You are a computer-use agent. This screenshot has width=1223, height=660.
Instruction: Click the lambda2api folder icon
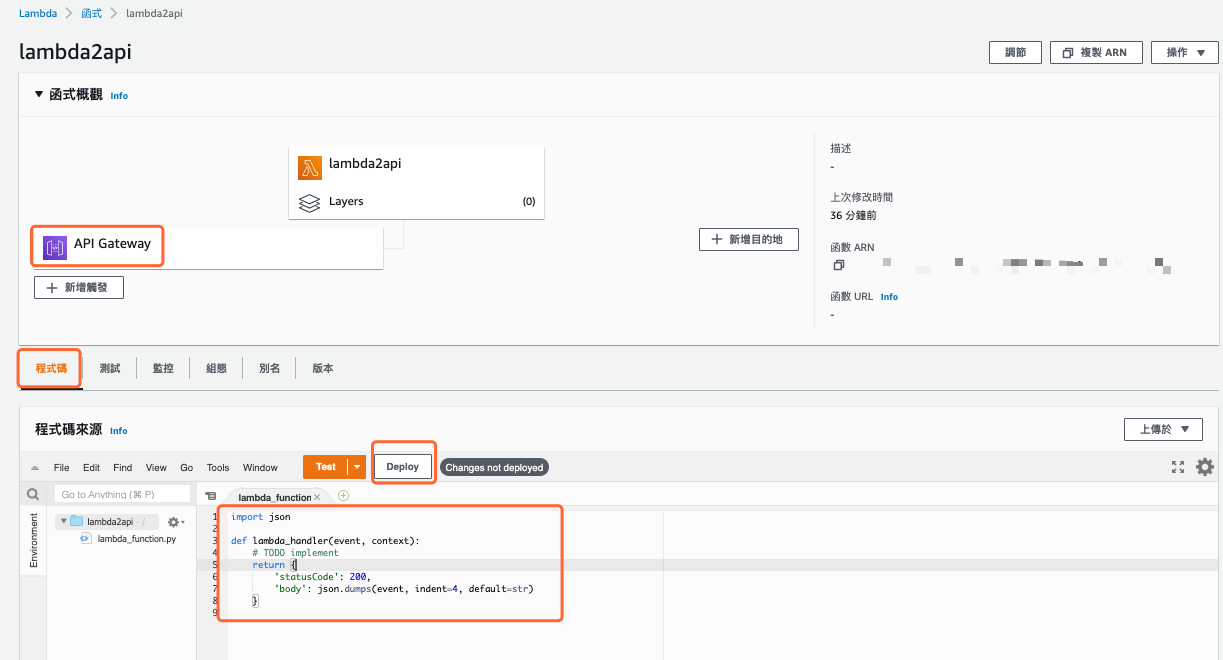pos(76,521)
